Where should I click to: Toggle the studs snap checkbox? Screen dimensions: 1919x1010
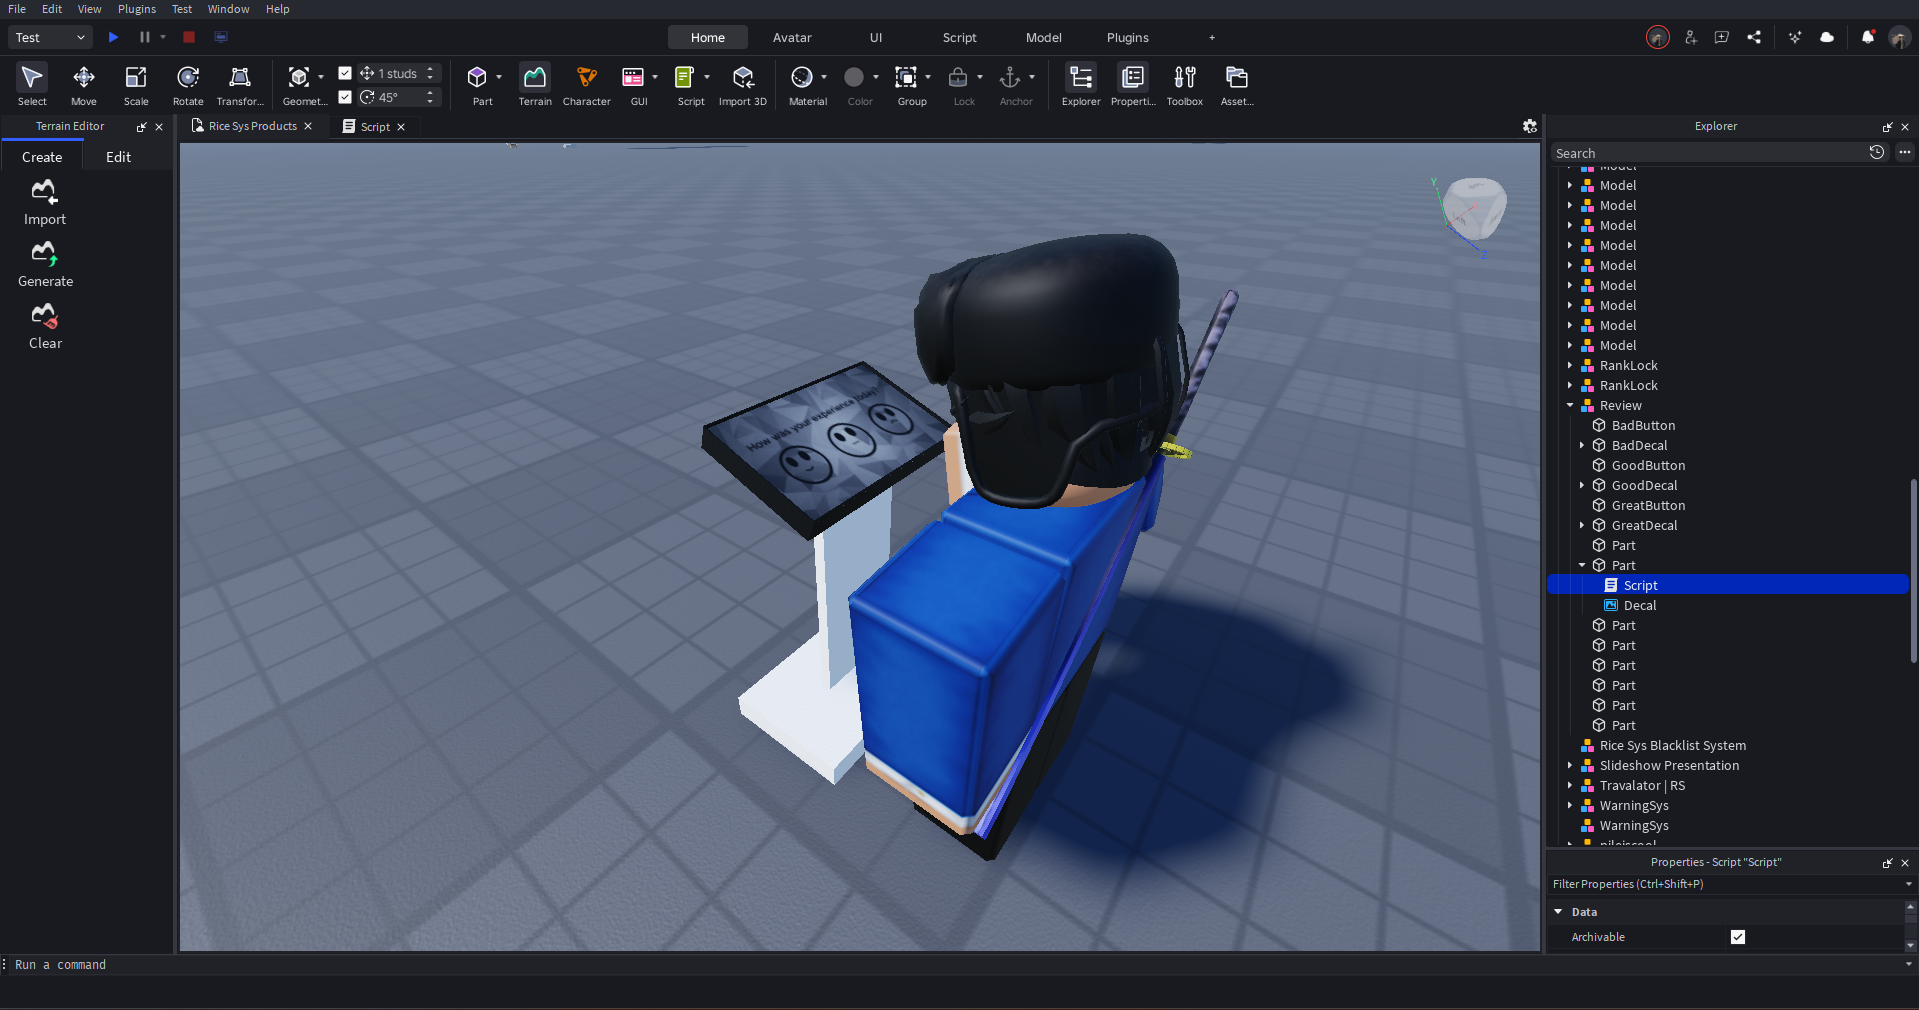(345, 73)
